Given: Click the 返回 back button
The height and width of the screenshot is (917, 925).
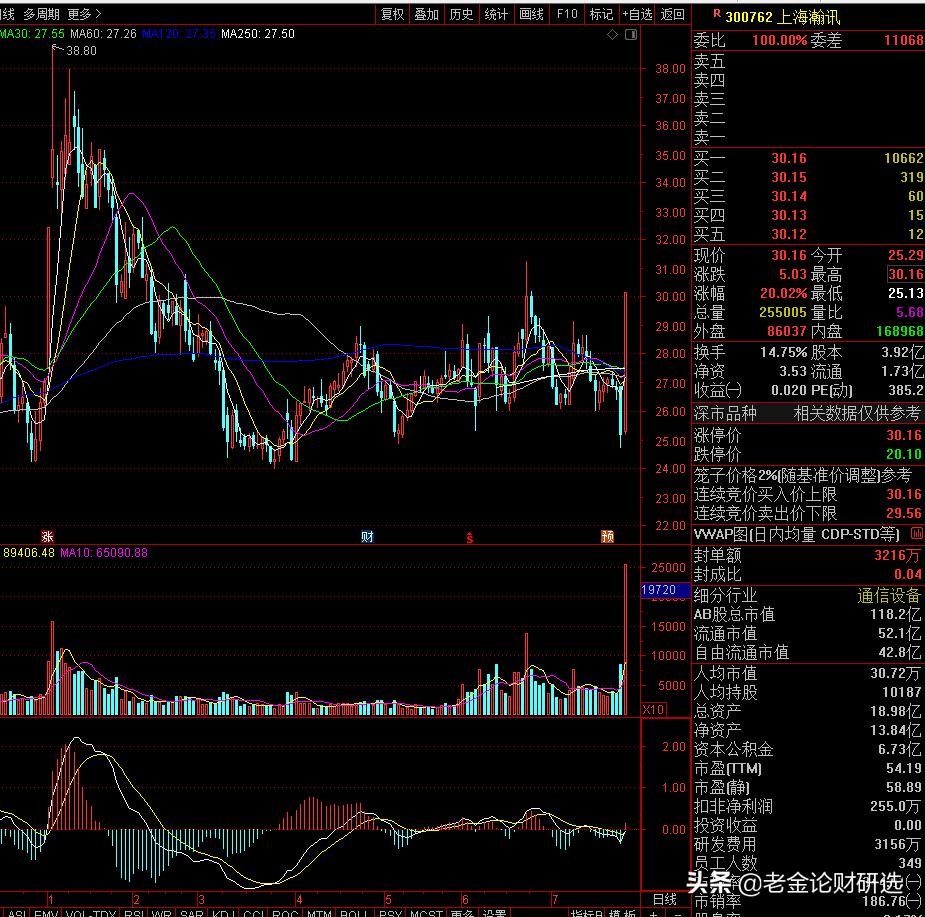Looking at the screenshot, I should point(673,14).
